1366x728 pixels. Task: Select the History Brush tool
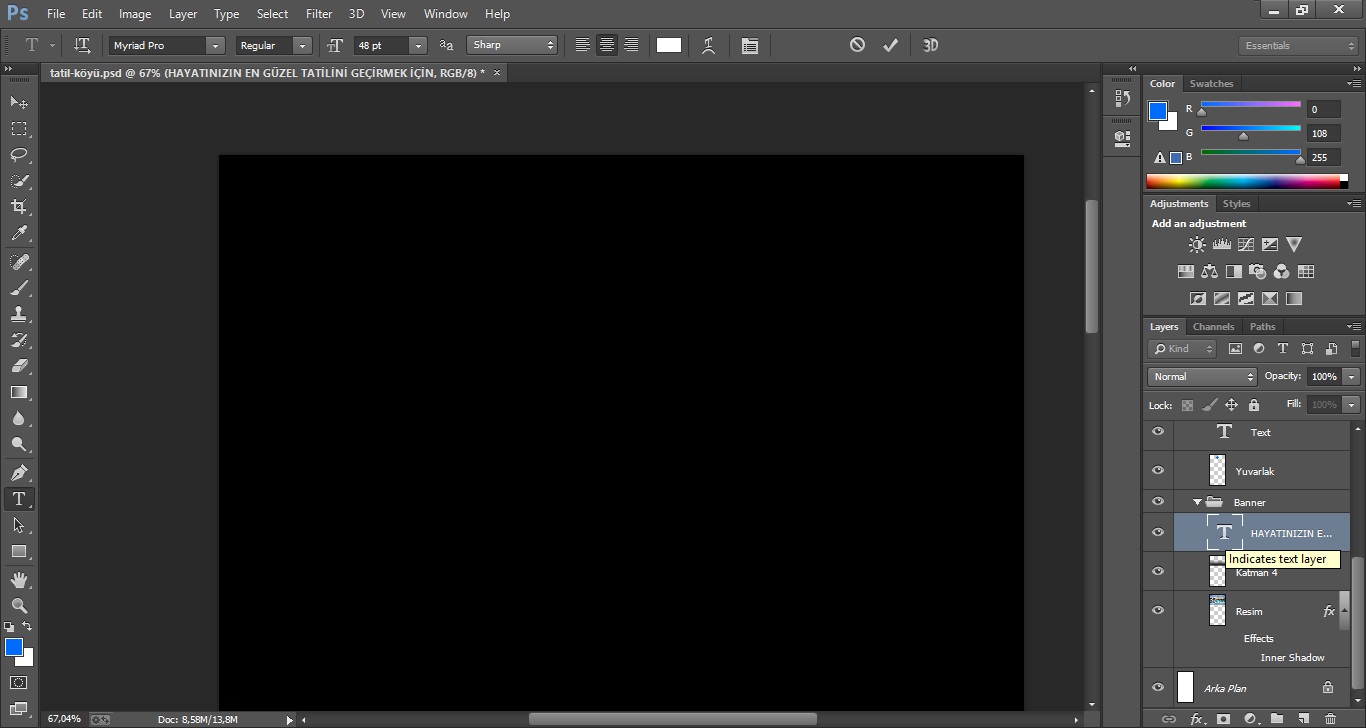pyautogui.click(x=19, y=340)
